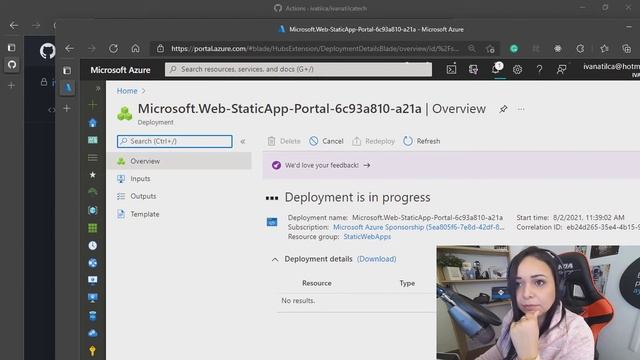Open browser collections icon

pos(627,49)
